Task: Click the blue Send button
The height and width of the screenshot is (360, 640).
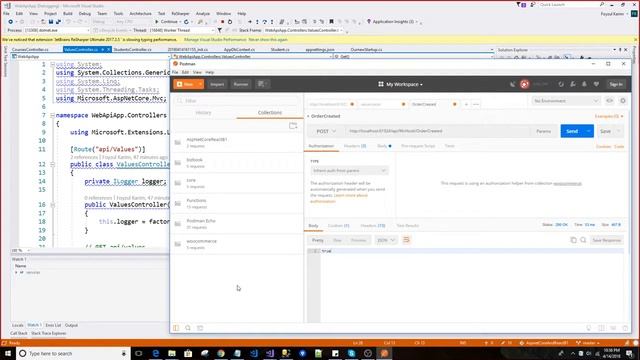Action: [x=572, y=131]
